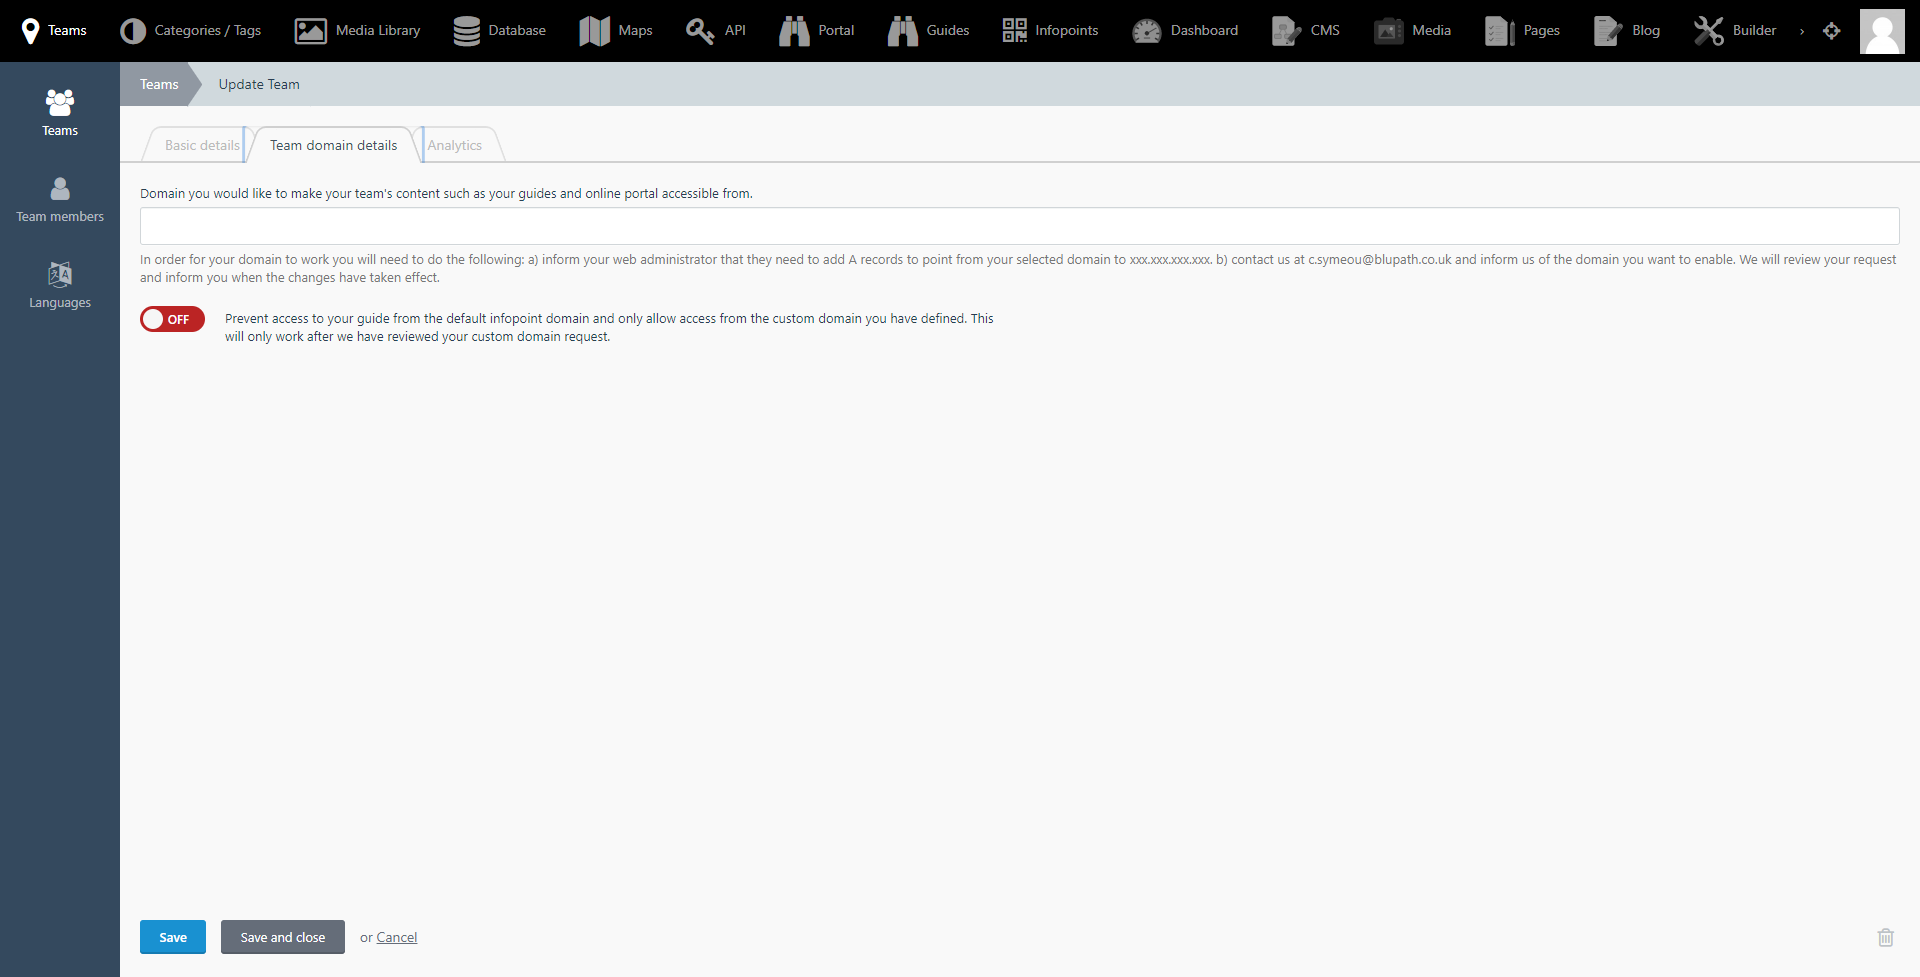Open the Portal binoculars icon
This screenshot has height=977, width=1920.
(x=794, y=31)
